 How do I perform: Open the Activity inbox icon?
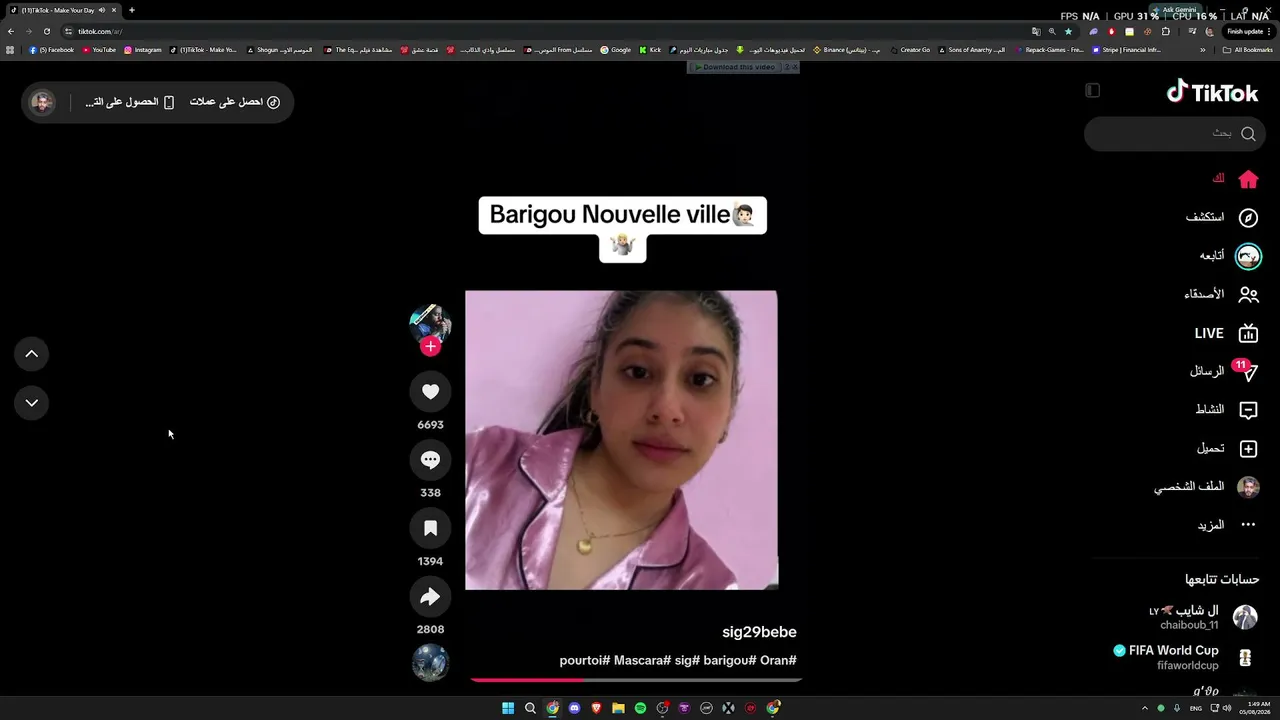[1248, 410]
